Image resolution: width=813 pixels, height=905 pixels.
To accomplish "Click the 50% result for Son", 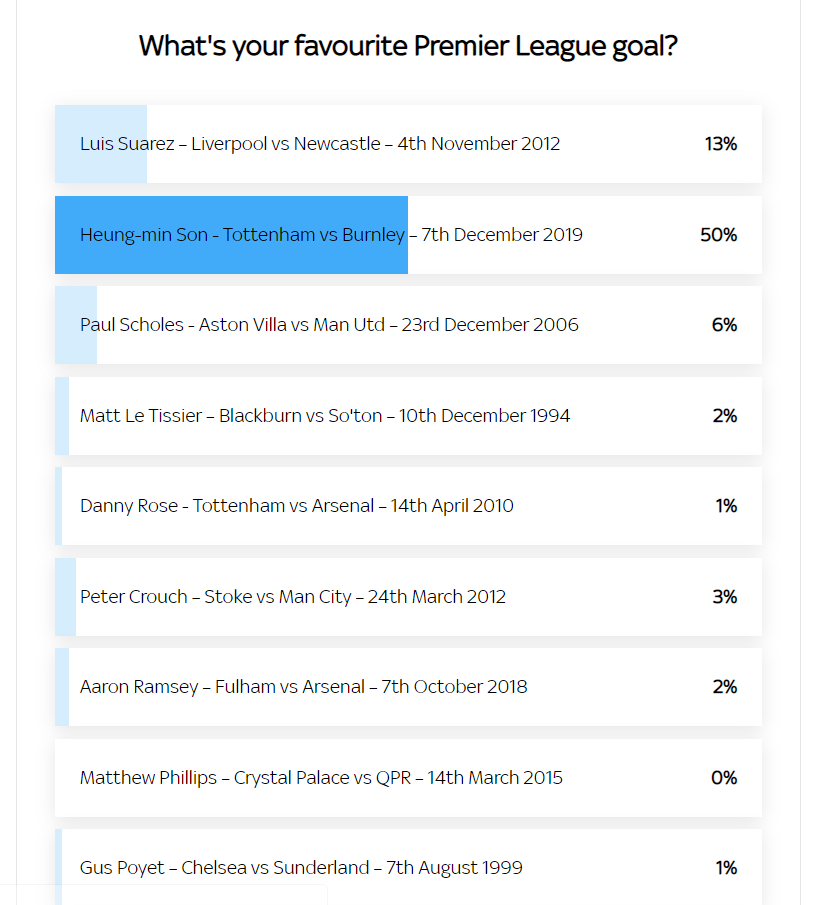I will 718,235.
